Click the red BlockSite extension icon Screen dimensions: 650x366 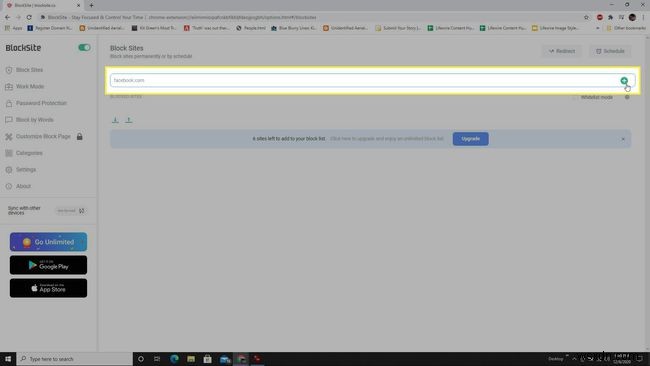(x=599, y=17)
